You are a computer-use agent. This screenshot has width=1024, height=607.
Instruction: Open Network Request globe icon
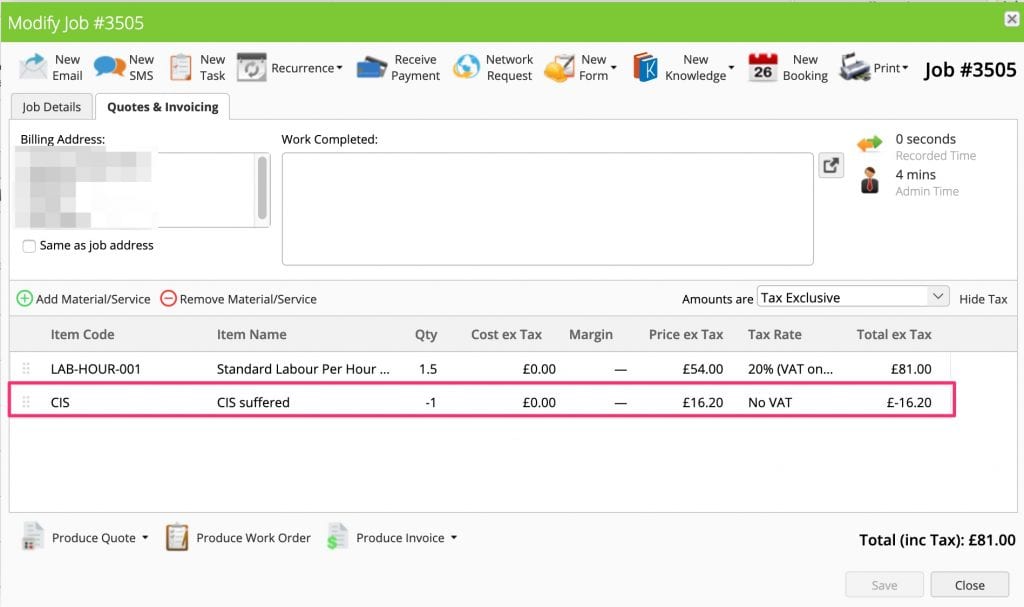(466, 68)
